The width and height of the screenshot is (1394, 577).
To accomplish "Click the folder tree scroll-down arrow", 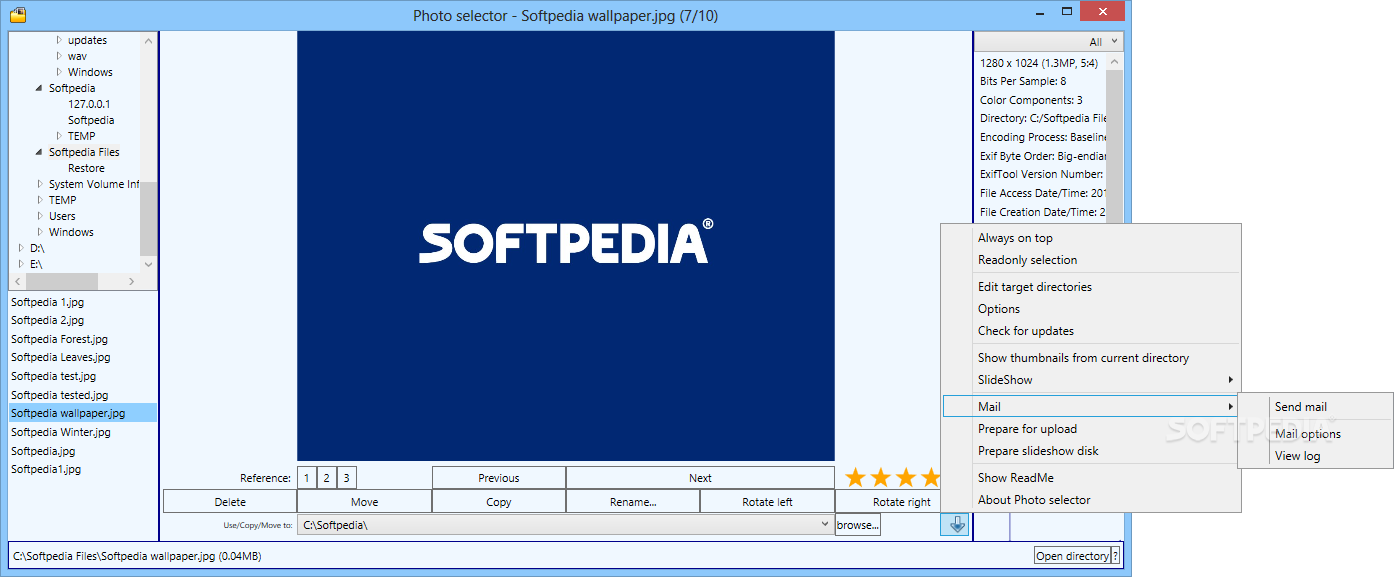I will (x=148, y=264).
